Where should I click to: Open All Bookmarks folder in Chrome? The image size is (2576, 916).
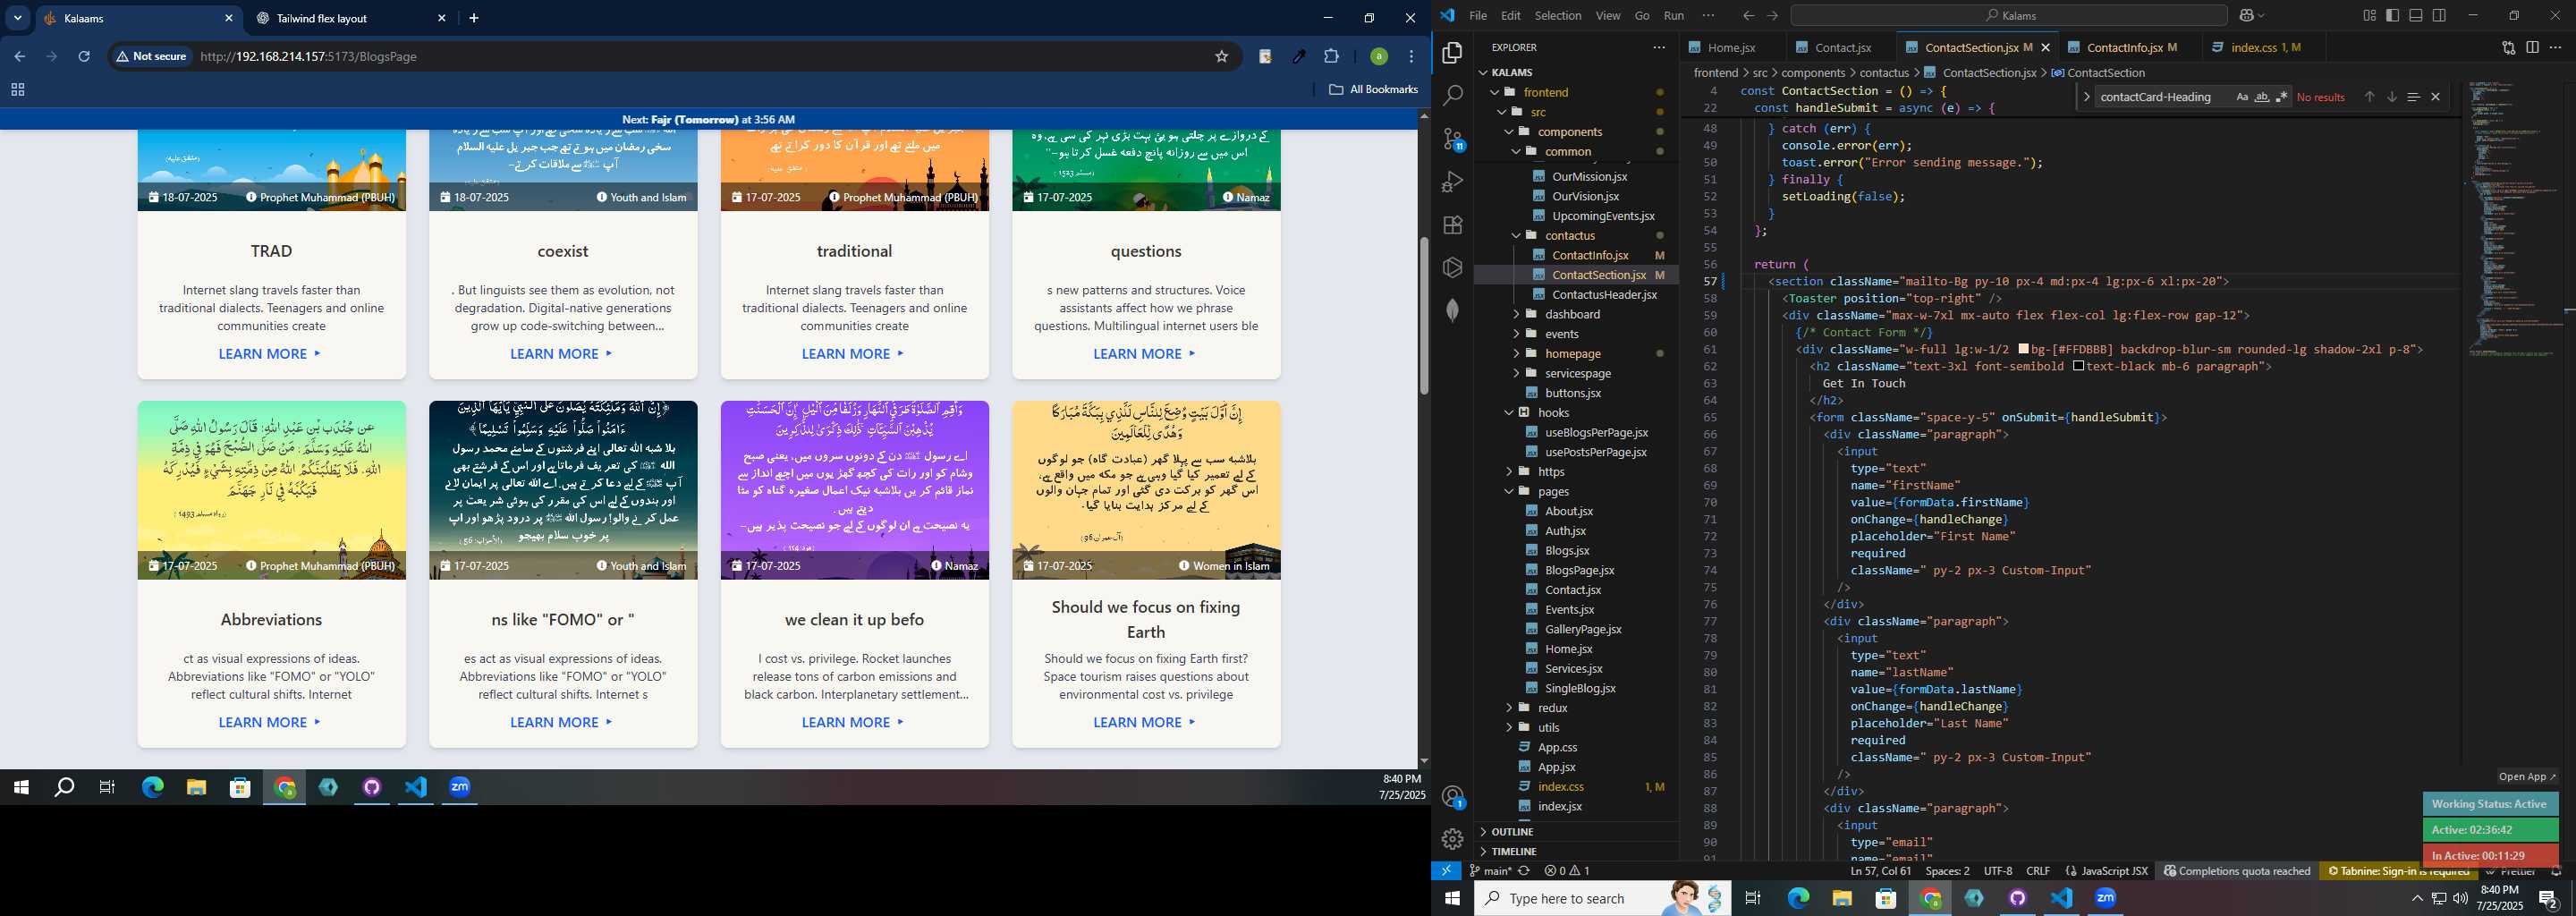tap(1373, 89)
